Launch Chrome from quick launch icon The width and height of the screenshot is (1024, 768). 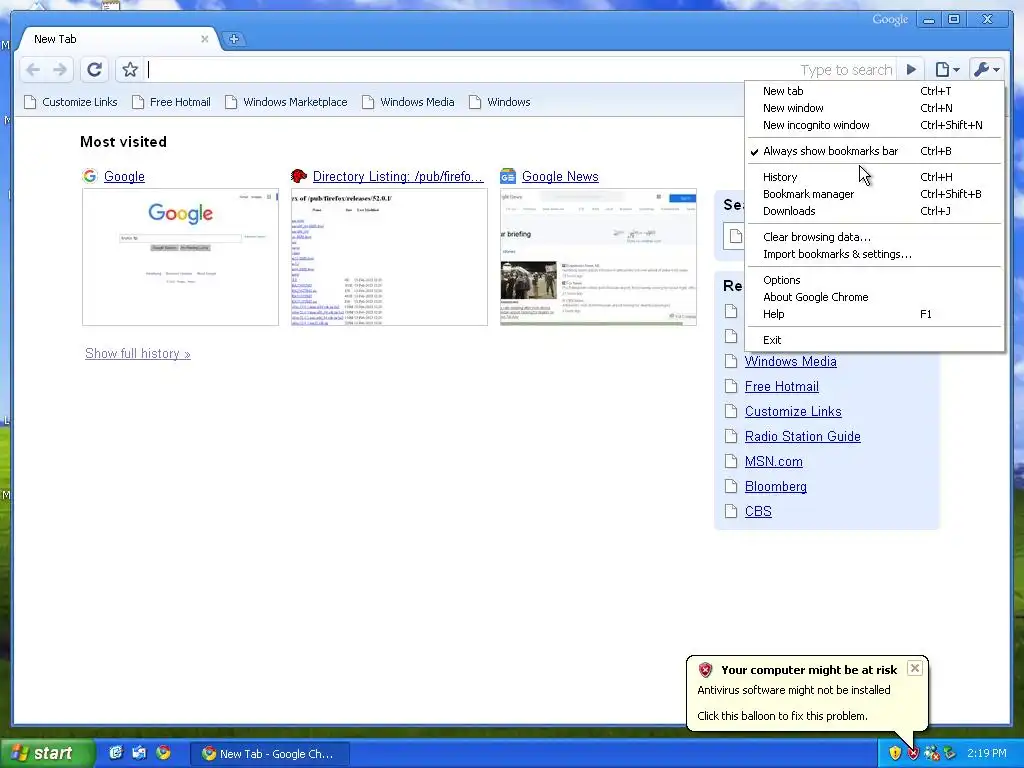pyautogui.click(x=163, y=753)
